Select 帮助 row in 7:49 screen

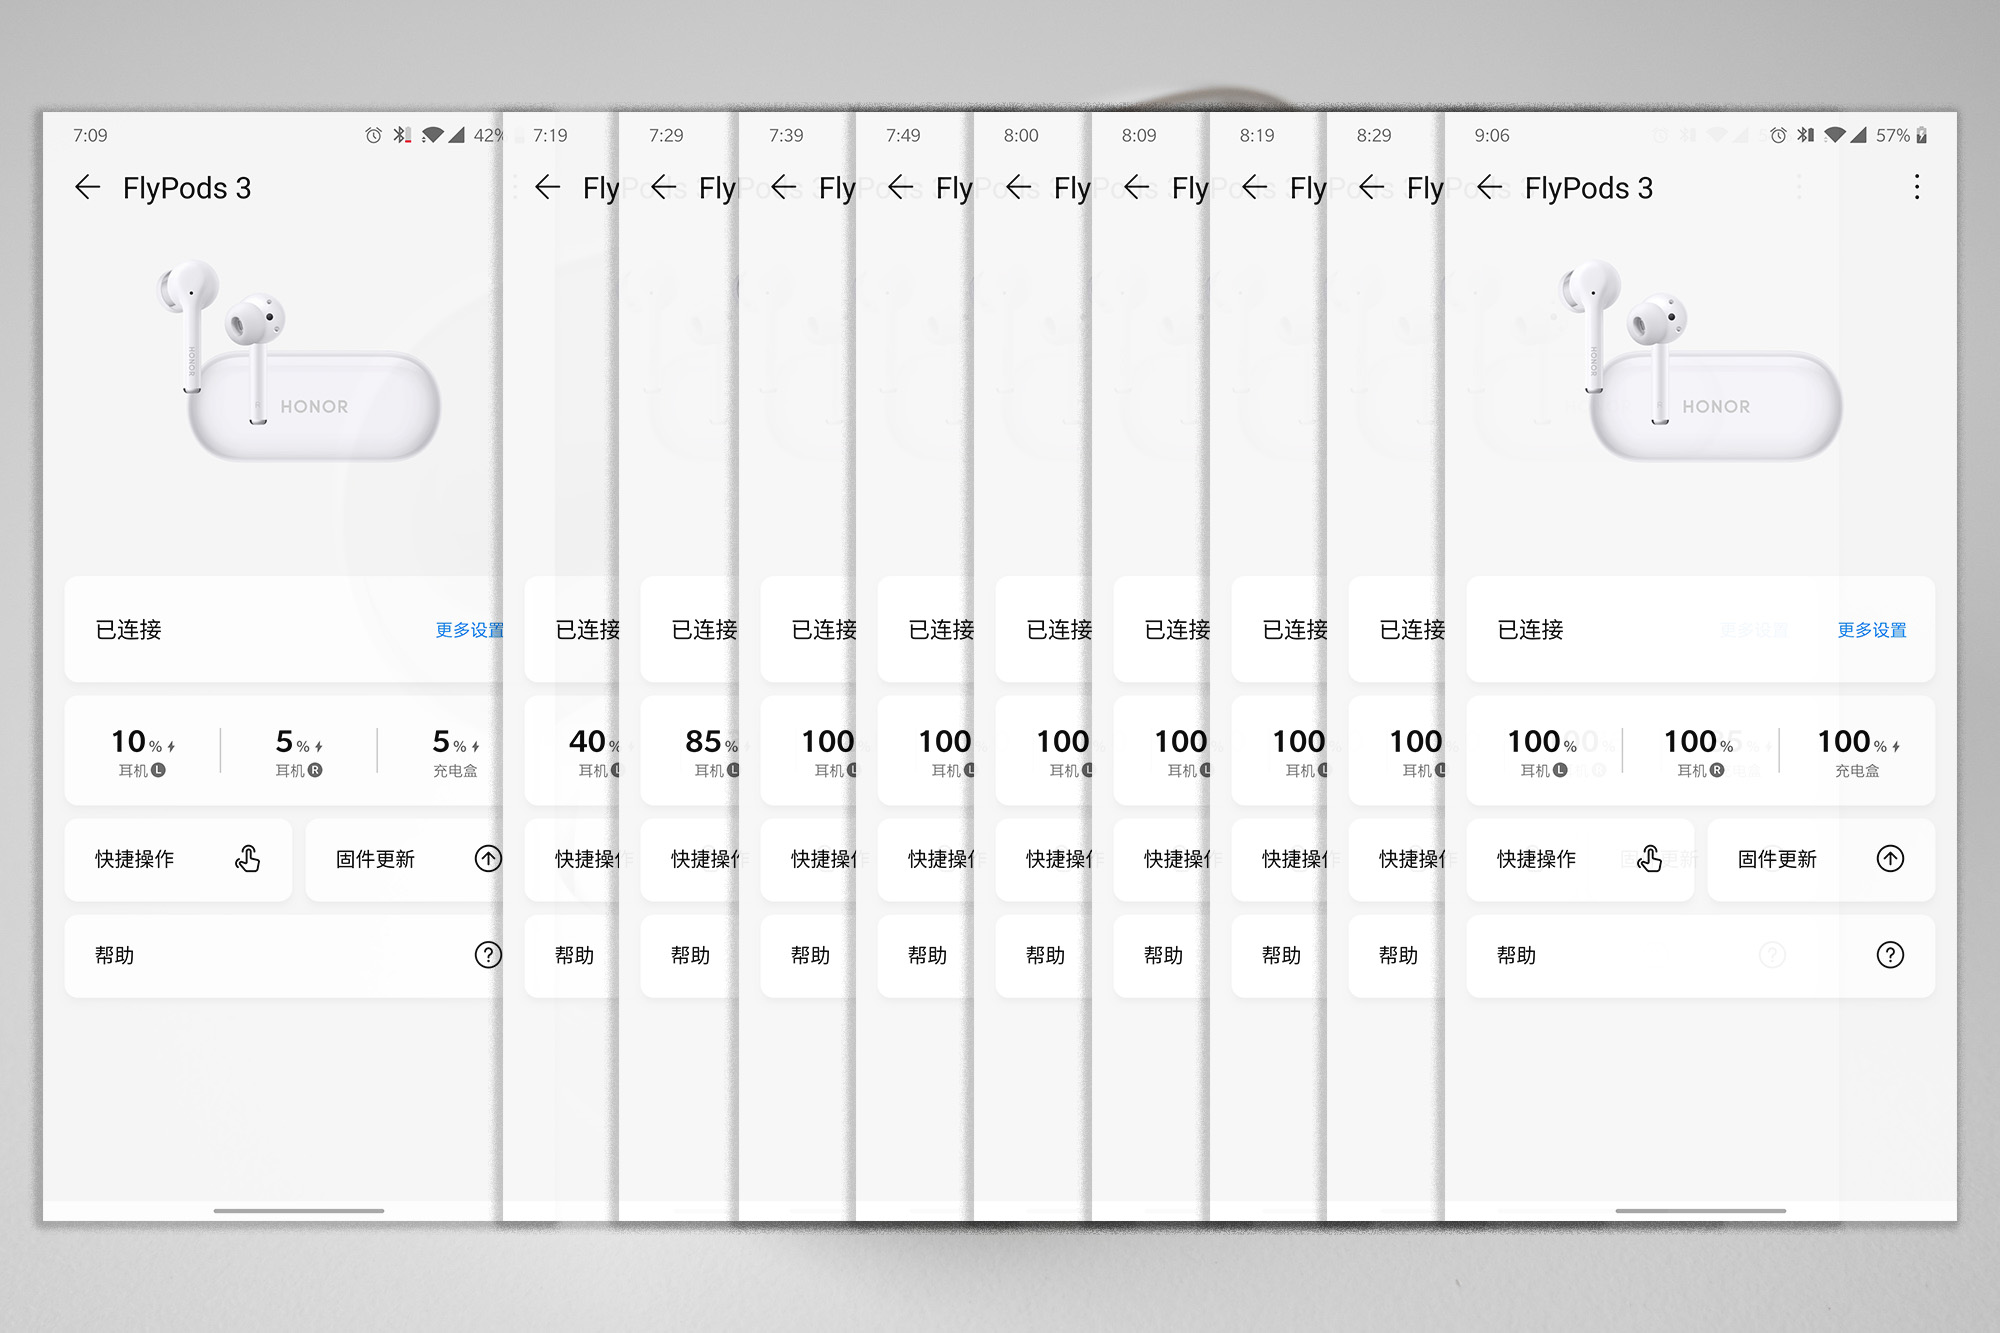click(926, 956)
